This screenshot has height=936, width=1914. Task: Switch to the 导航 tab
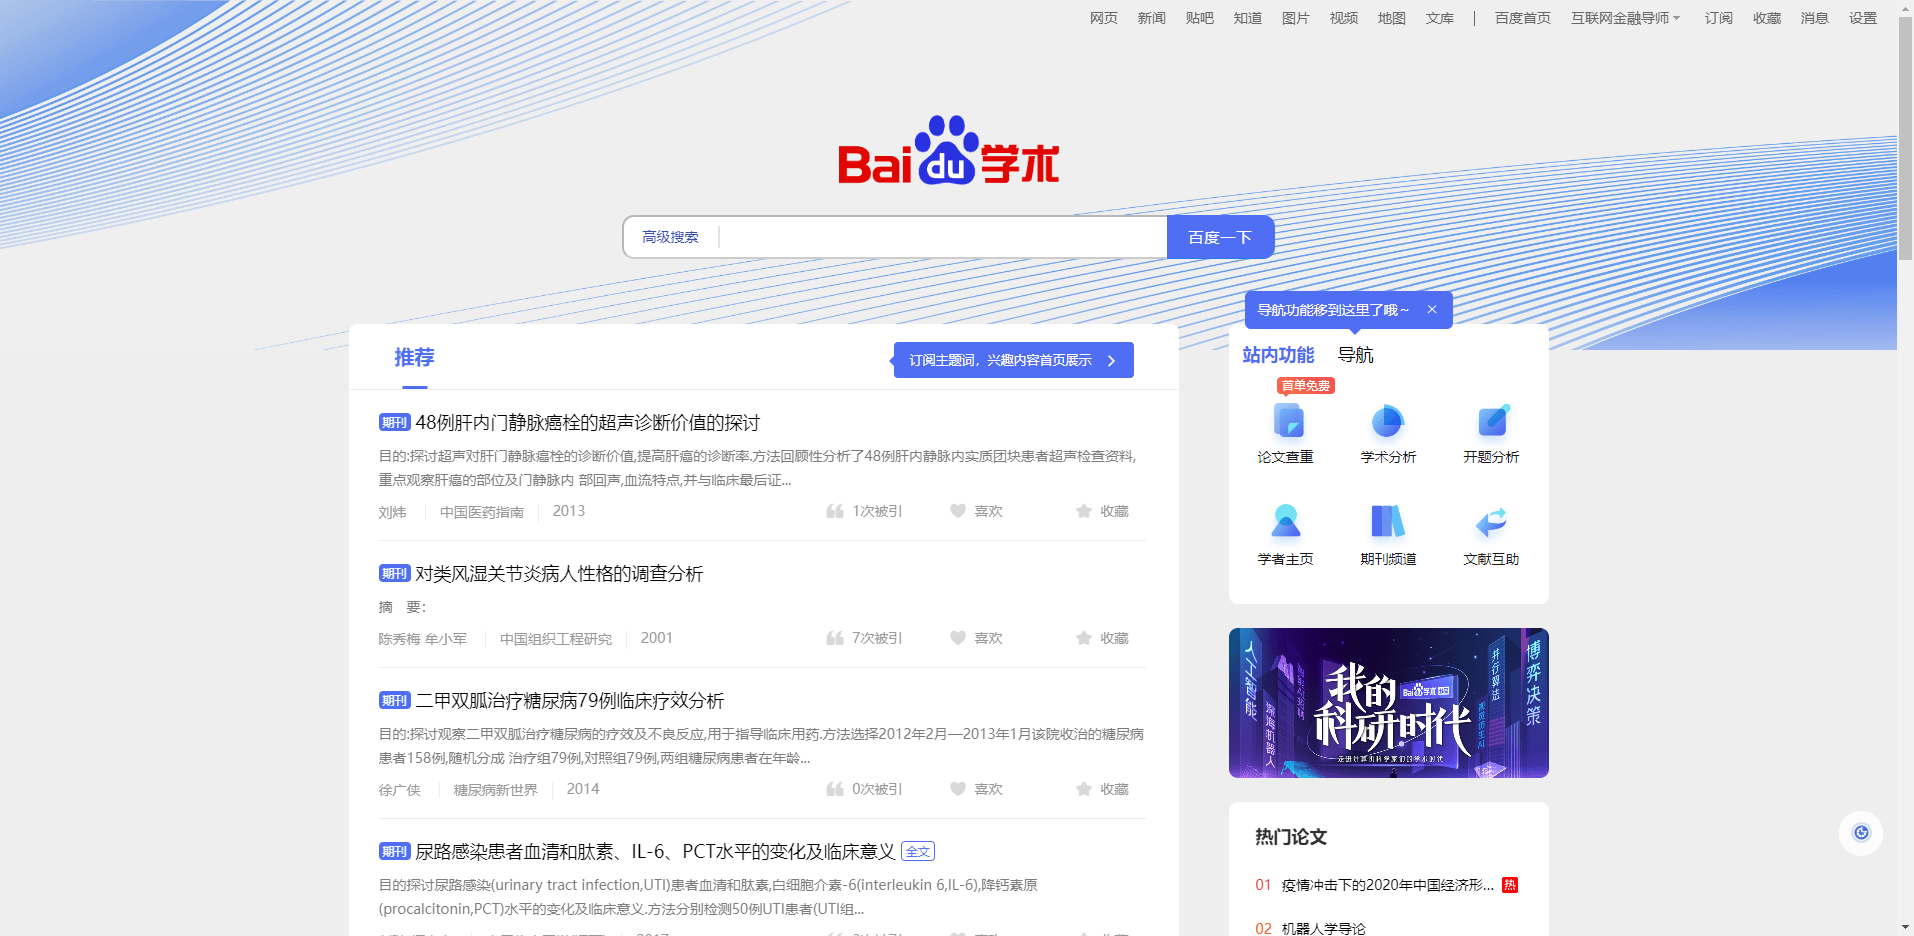1355,355
